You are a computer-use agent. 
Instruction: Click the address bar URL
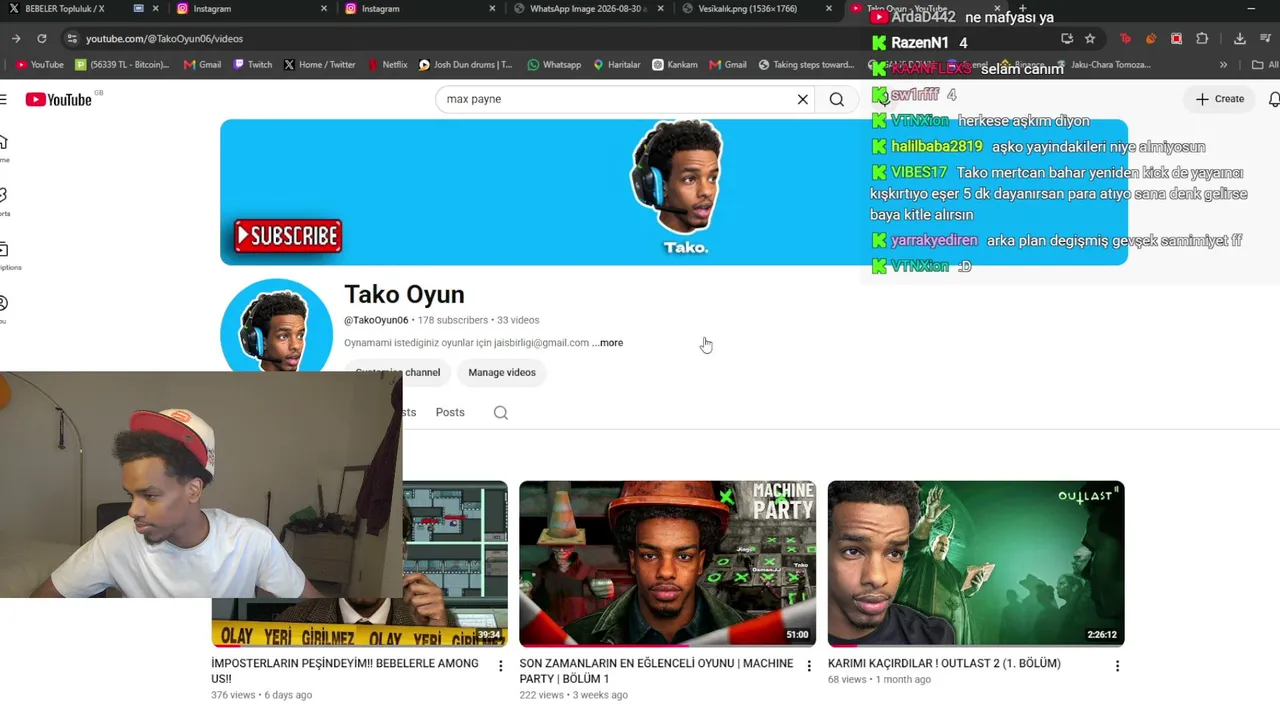[164, 39]
